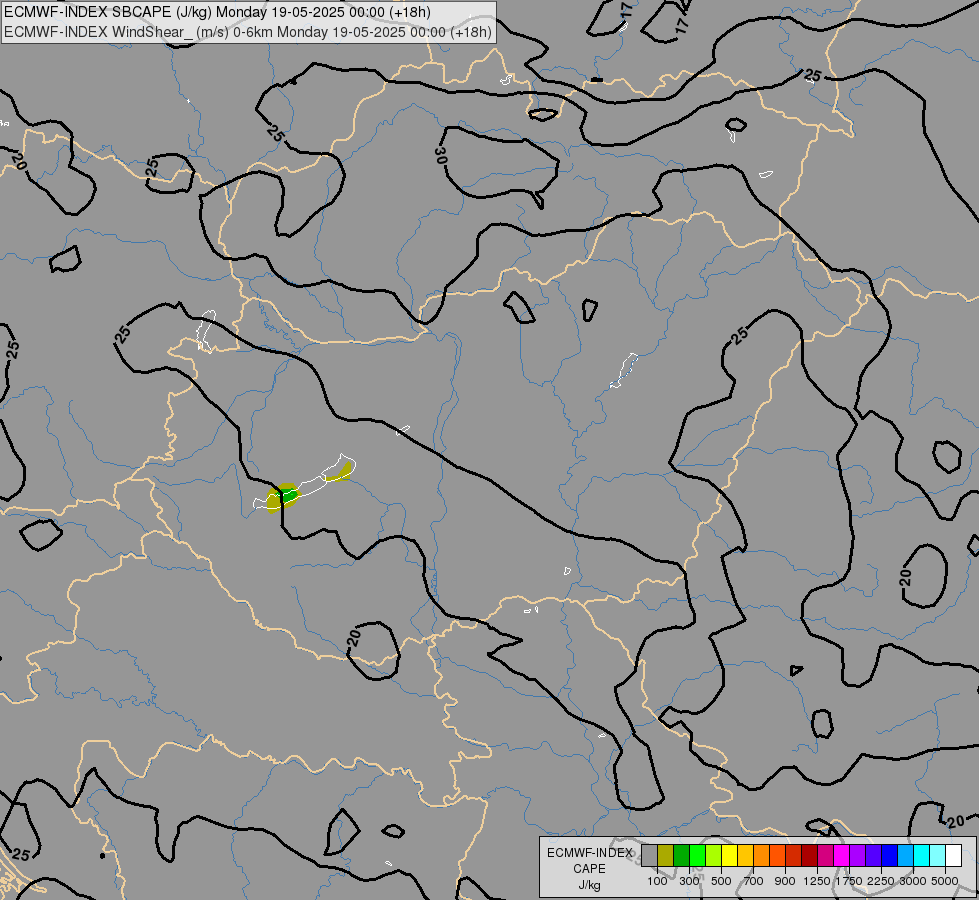Click the 30 wind shear contour label
This screenshot has width=979, height=900.
pyautogui.click(x=441, y=156)
